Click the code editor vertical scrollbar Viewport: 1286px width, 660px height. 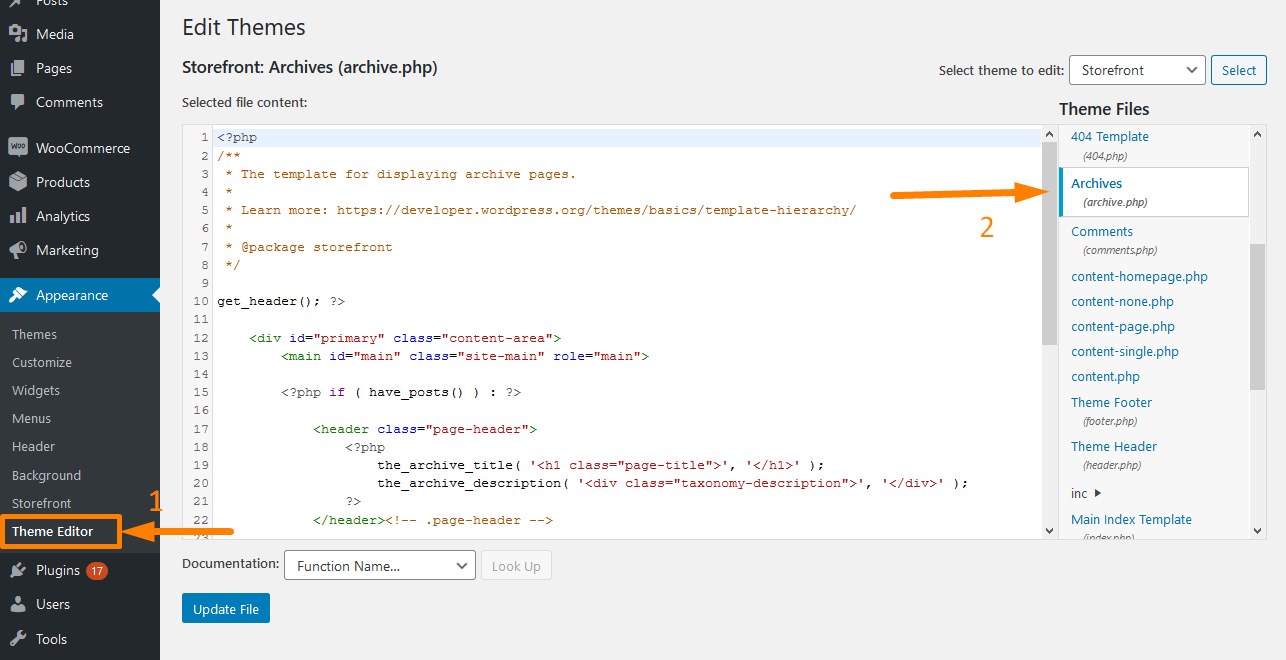(x=1049, y=243)
